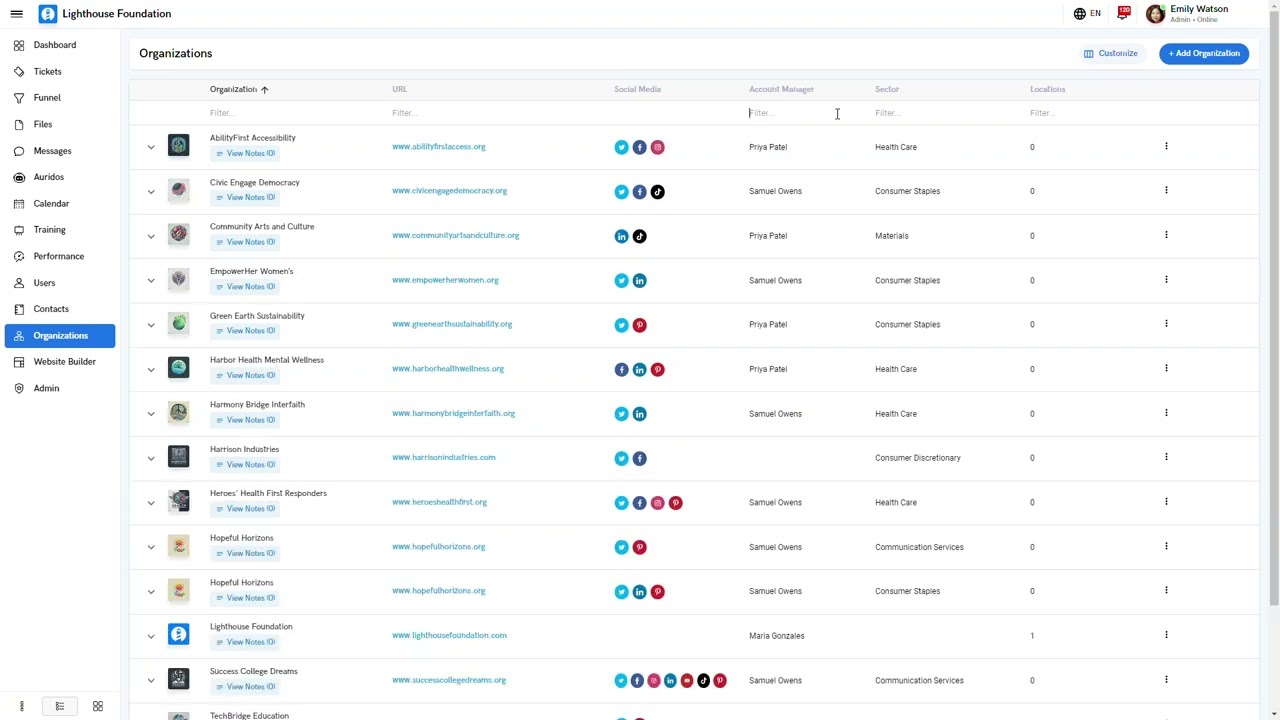Expand the AbilityFirst Accessibility row

(151, 147)
